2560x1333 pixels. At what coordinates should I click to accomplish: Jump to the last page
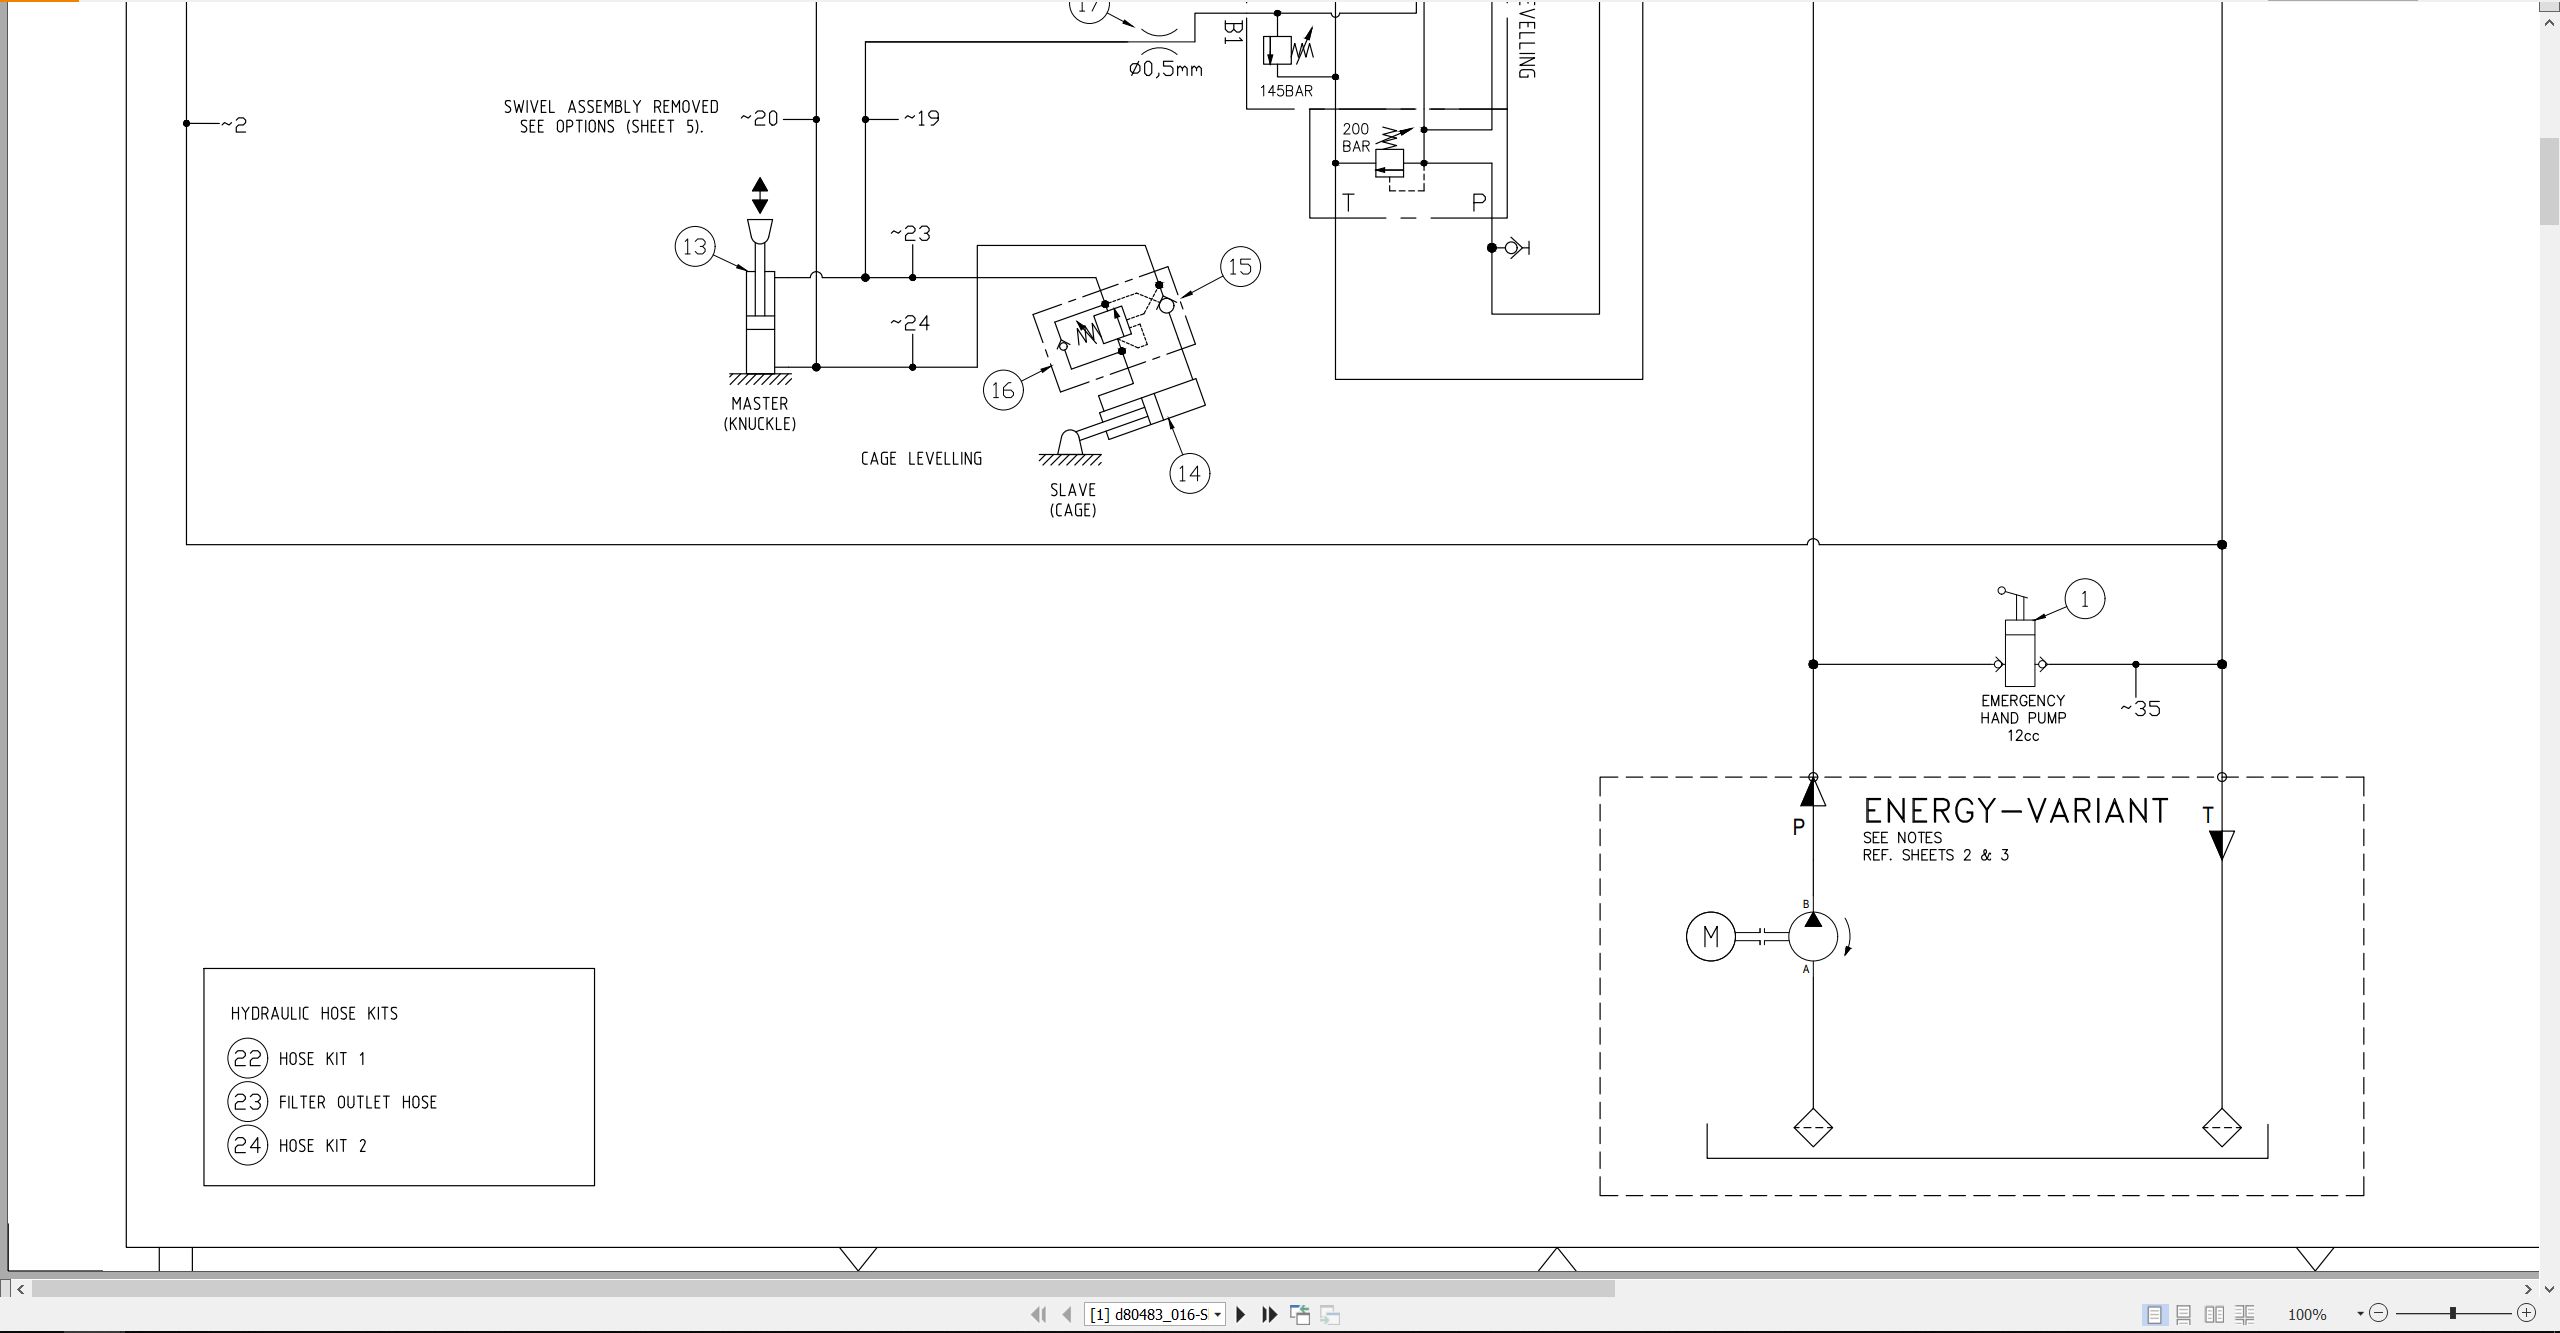click(x=1269, y=1314)
